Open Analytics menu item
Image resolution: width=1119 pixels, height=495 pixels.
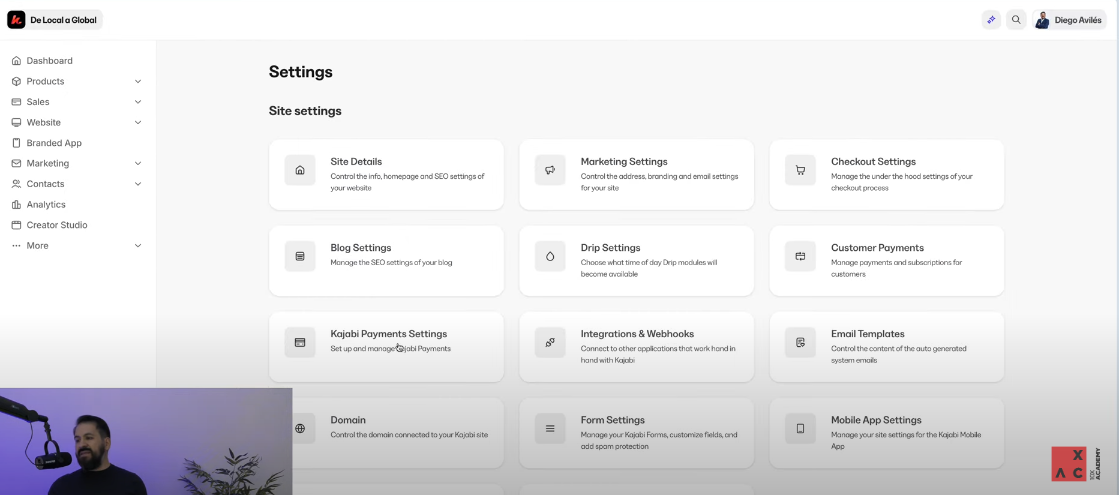click(x=46, y=205)
